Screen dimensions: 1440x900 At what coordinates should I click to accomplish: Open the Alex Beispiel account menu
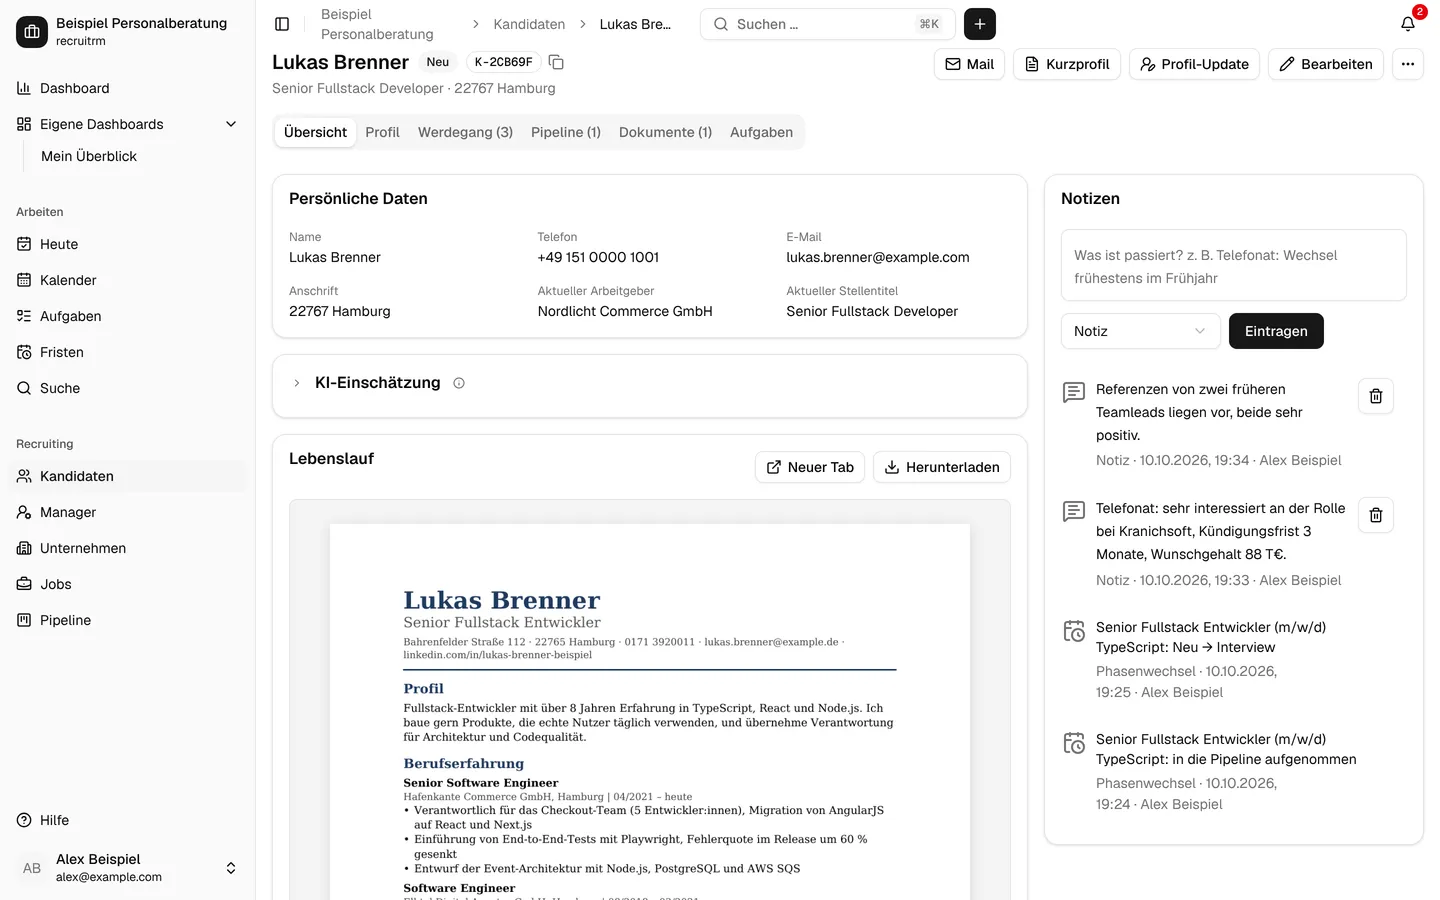[126, 868]
